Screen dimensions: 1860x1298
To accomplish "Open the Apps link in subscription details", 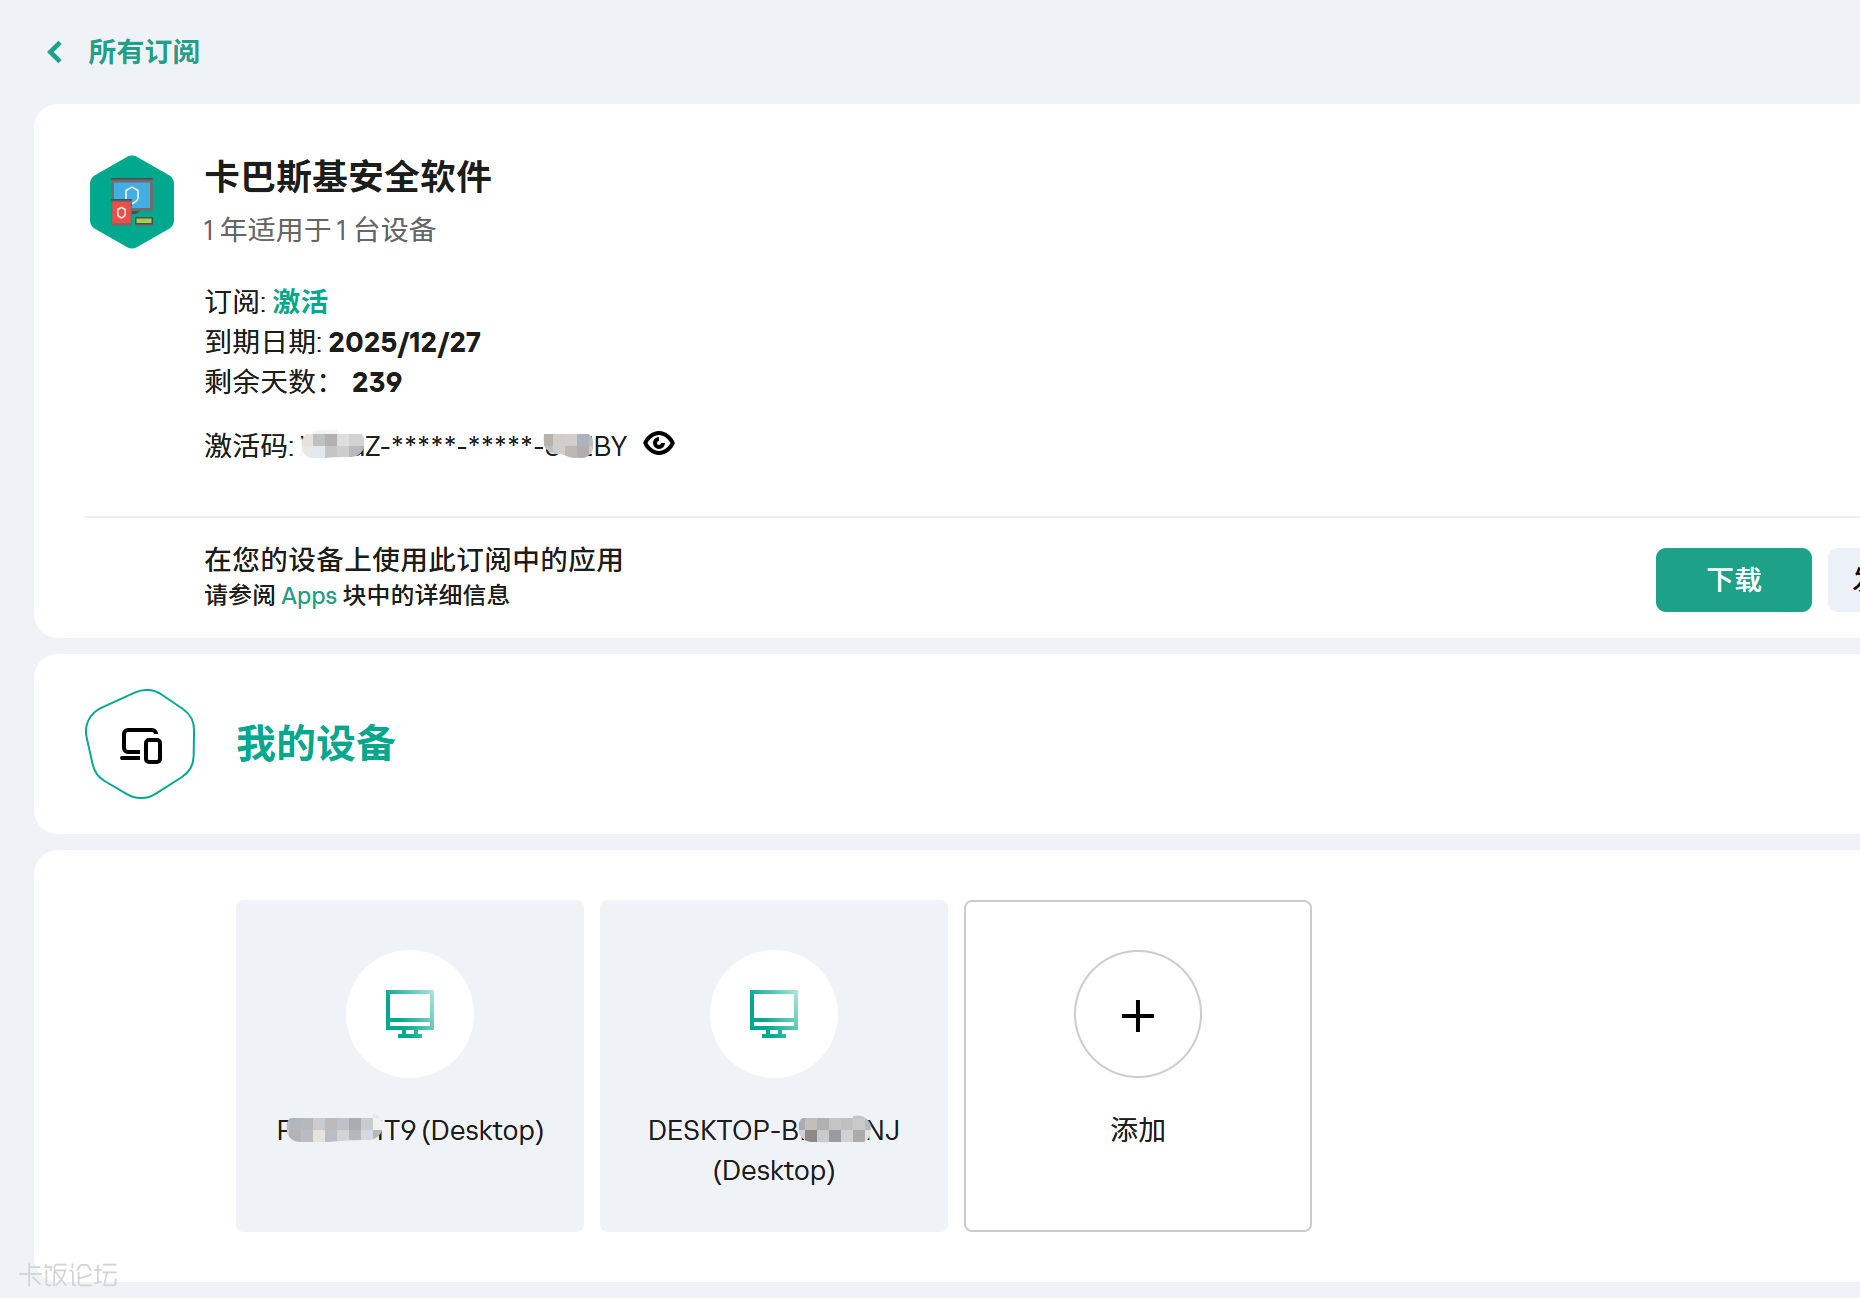I will point(309,596).
